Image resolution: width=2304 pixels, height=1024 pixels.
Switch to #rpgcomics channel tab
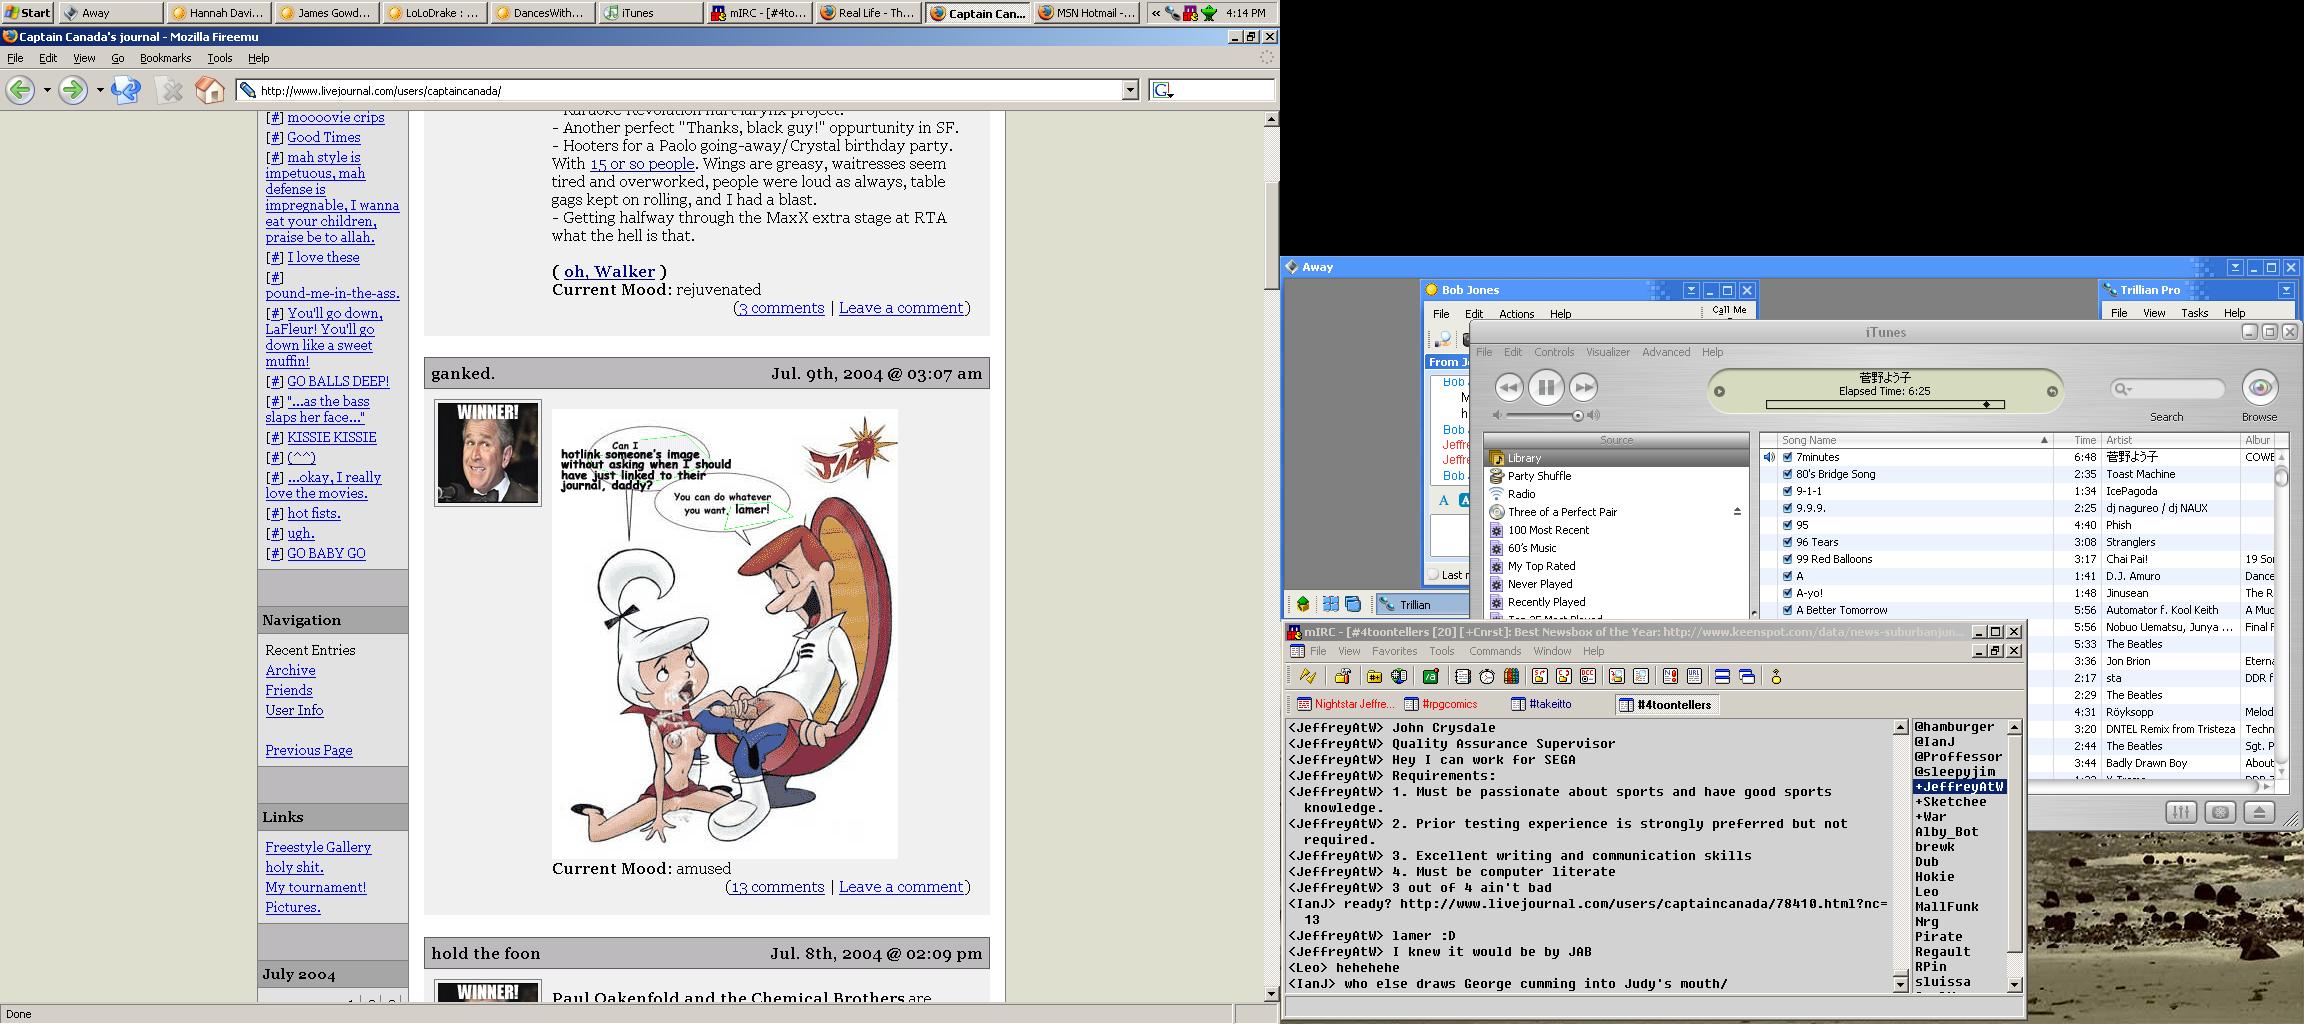(1441, 704)
